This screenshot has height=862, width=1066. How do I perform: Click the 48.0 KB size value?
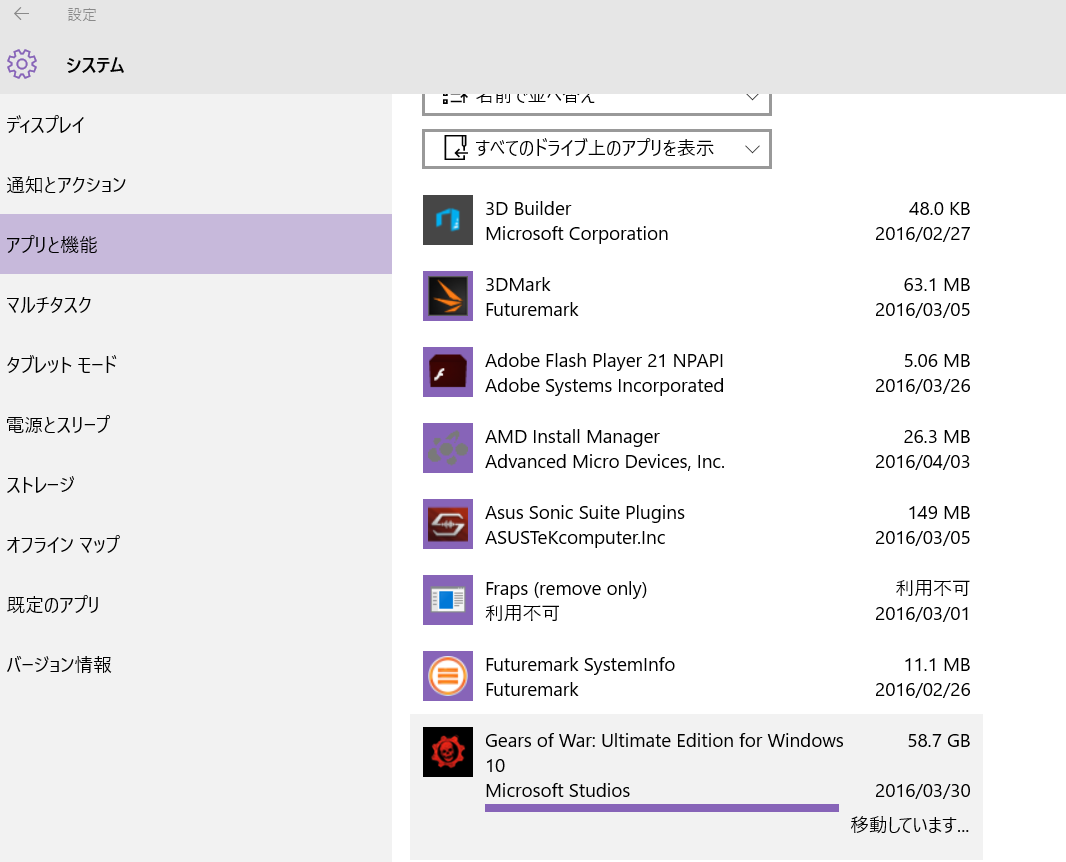click(939, 209)
